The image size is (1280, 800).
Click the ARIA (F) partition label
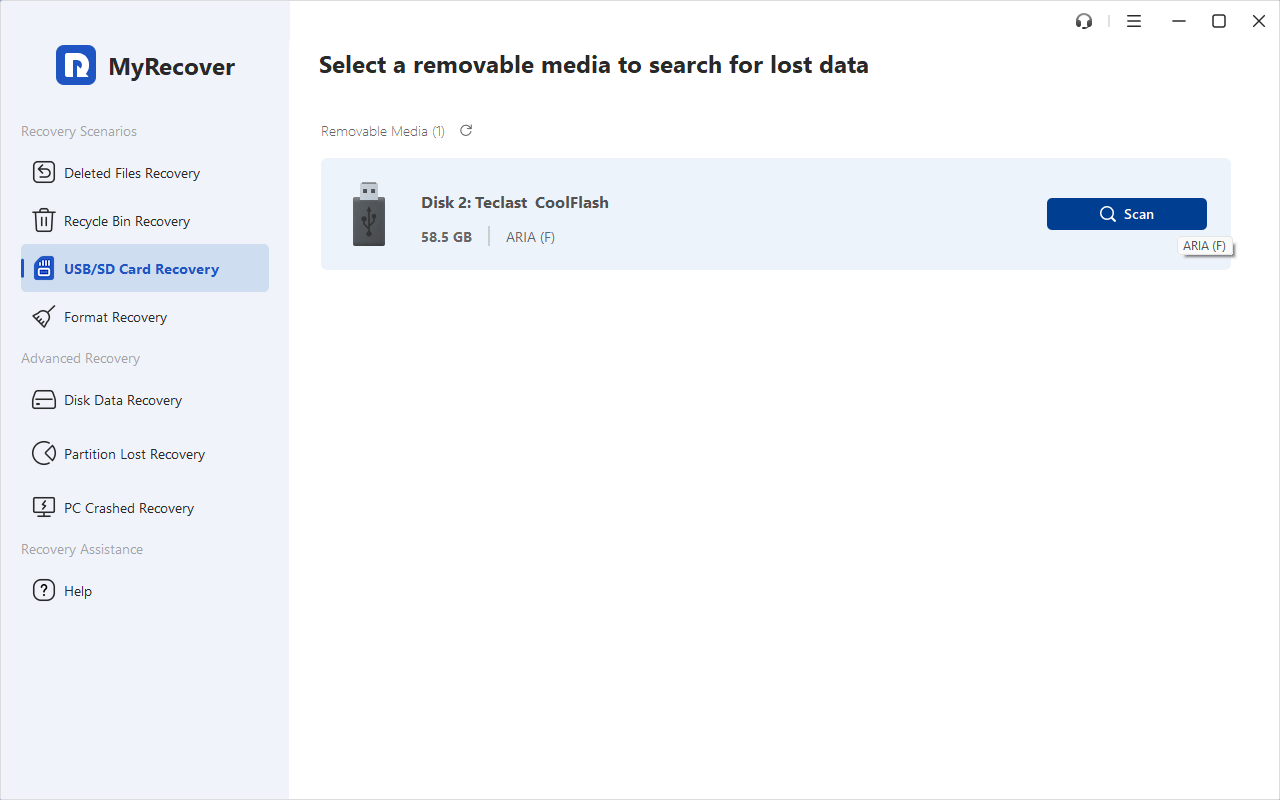click(x=530, y=237)
